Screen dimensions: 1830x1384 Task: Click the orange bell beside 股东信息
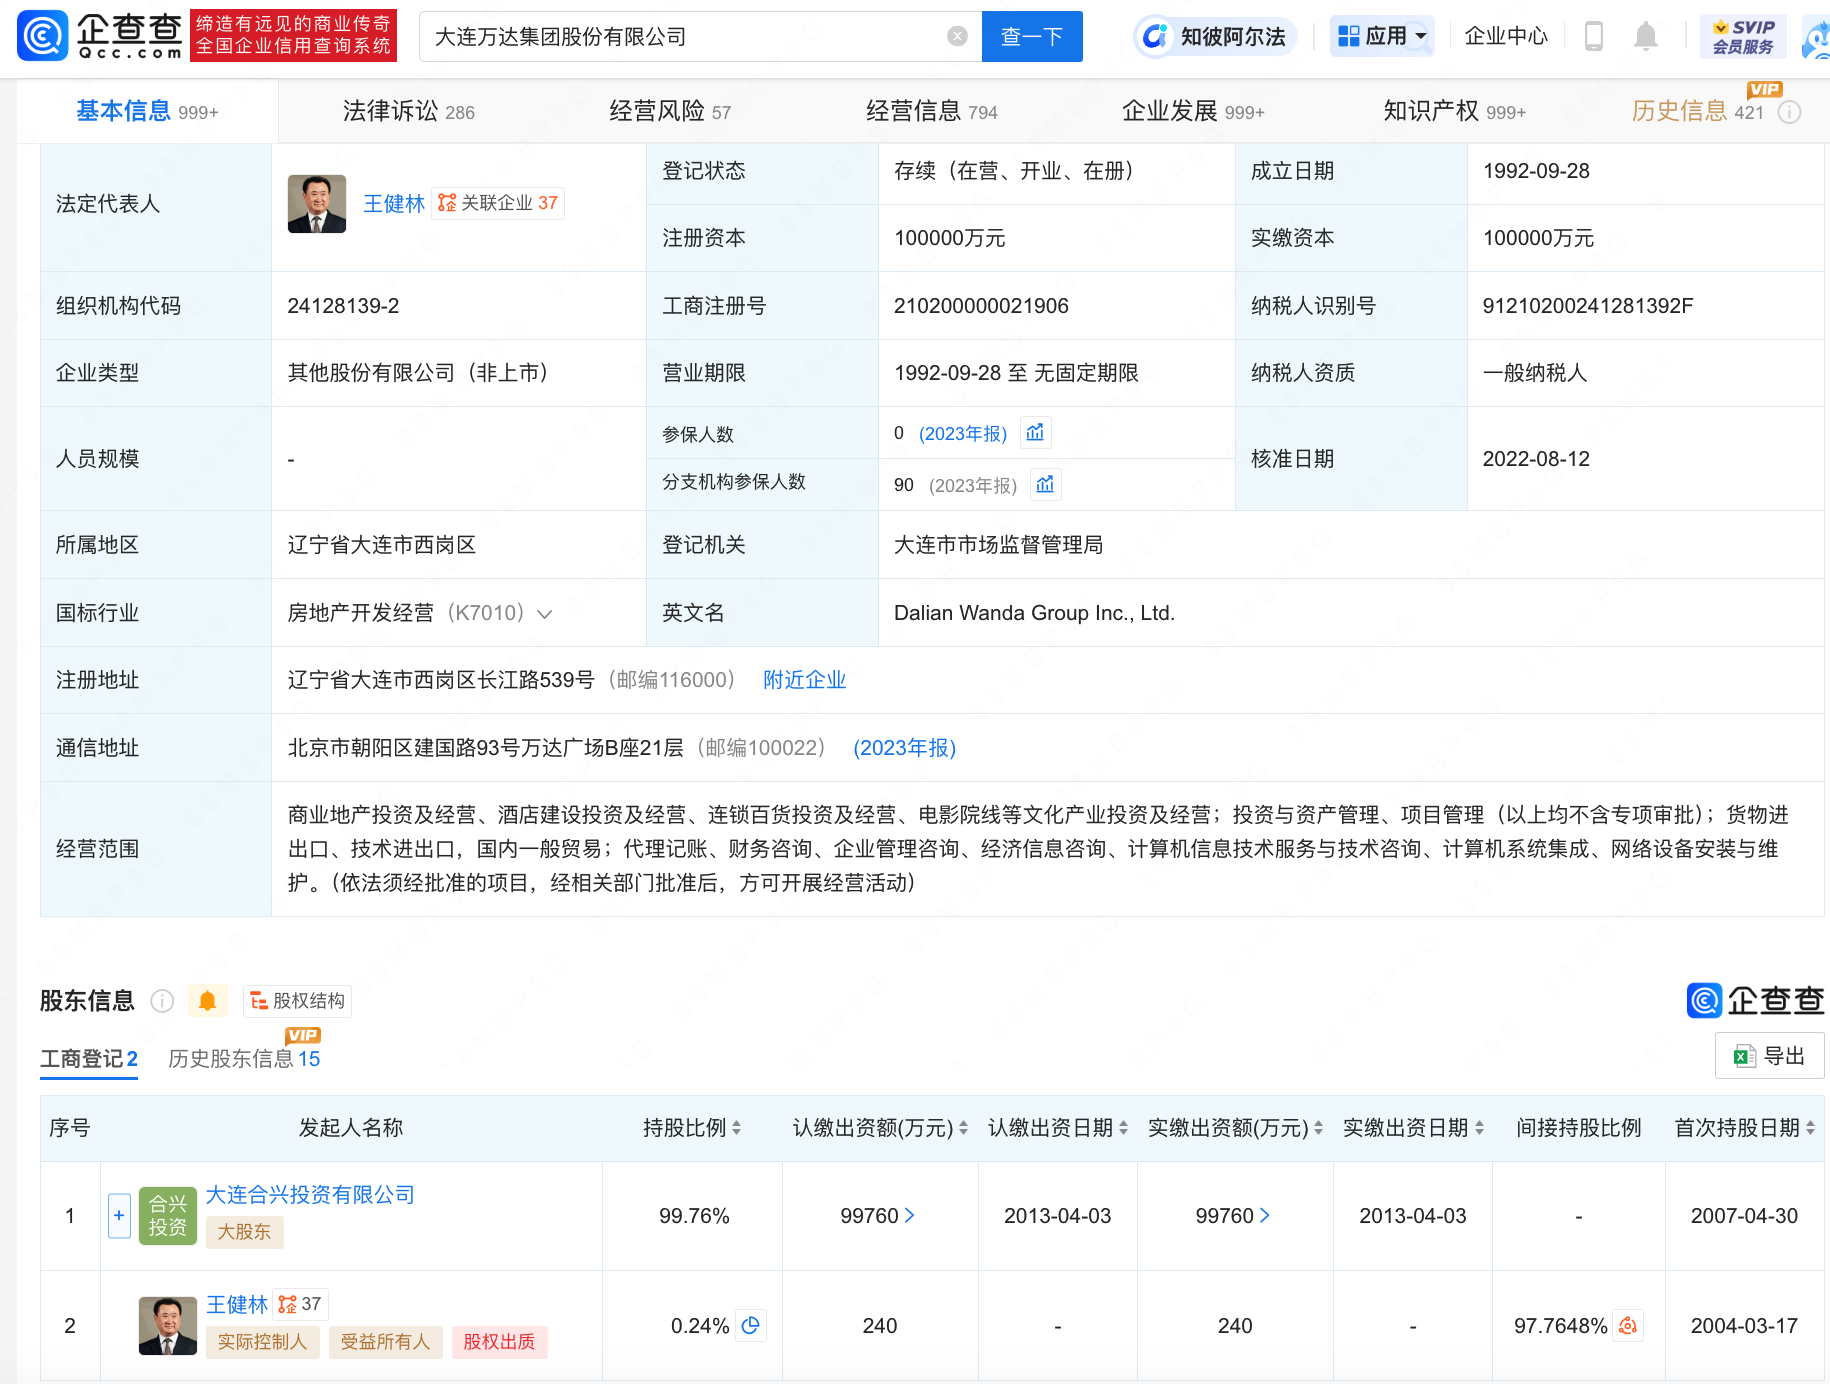[207, 1001]
